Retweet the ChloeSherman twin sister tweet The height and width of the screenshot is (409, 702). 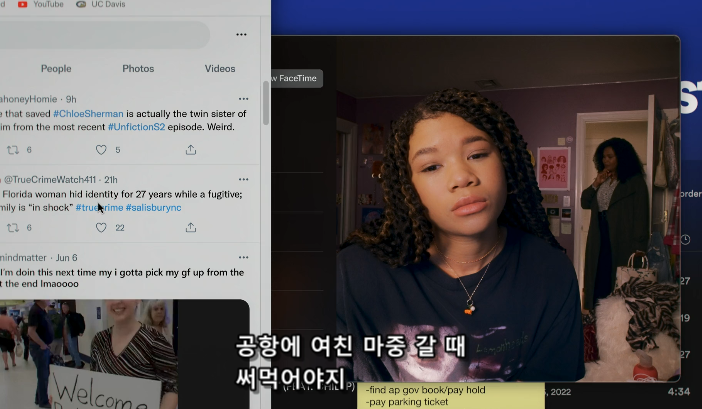pos(13,150)
